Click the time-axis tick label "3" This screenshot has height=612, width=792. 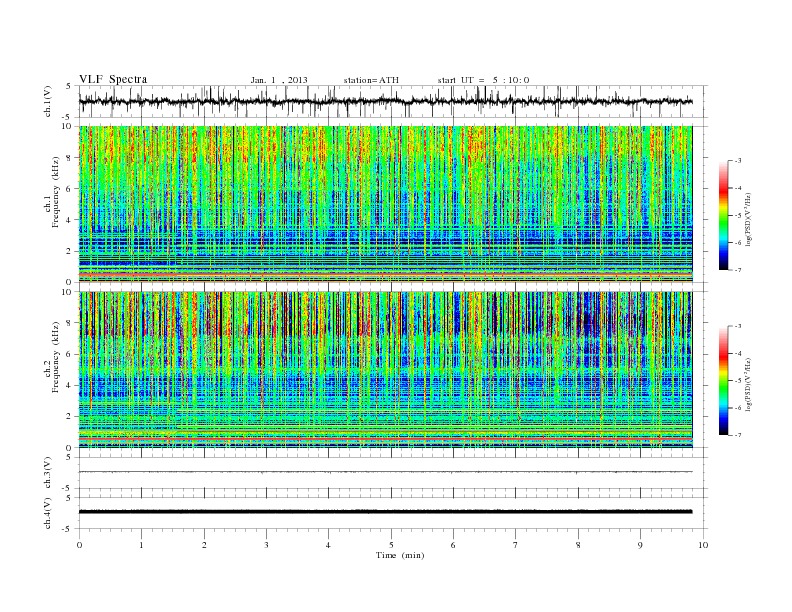pyautogui.click(x=266, y=545)
